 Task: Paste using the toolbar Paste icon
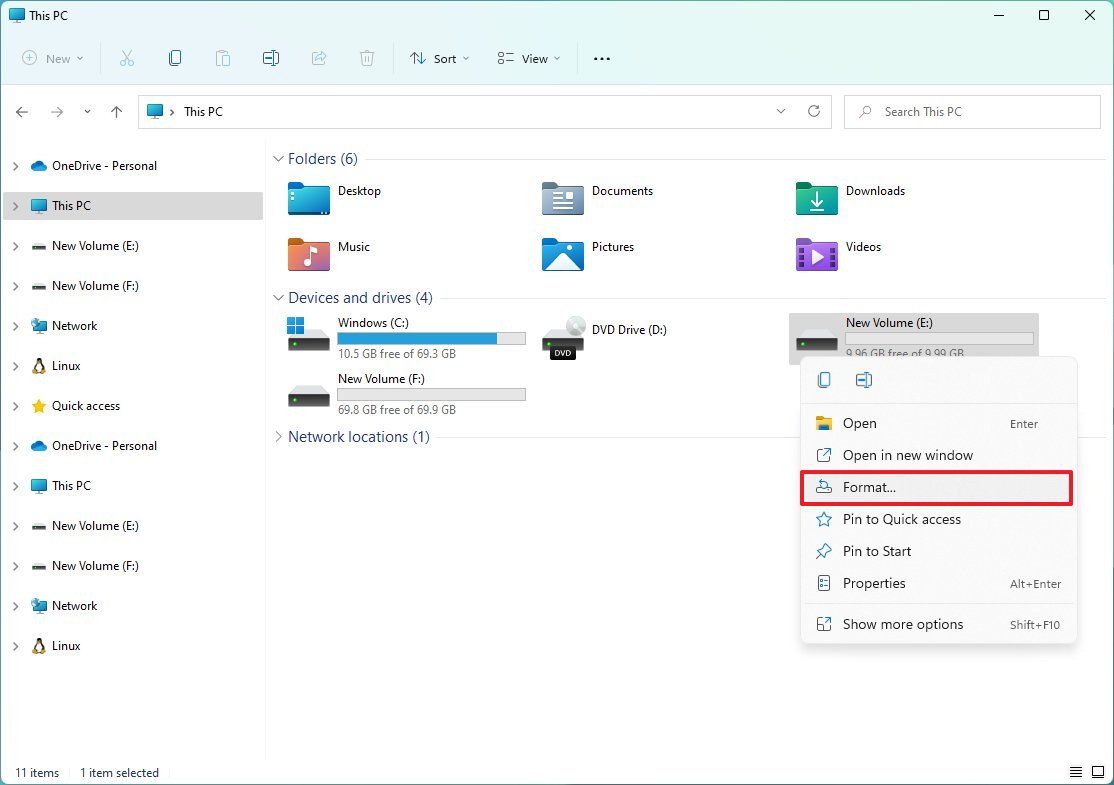tap(223, 58)
